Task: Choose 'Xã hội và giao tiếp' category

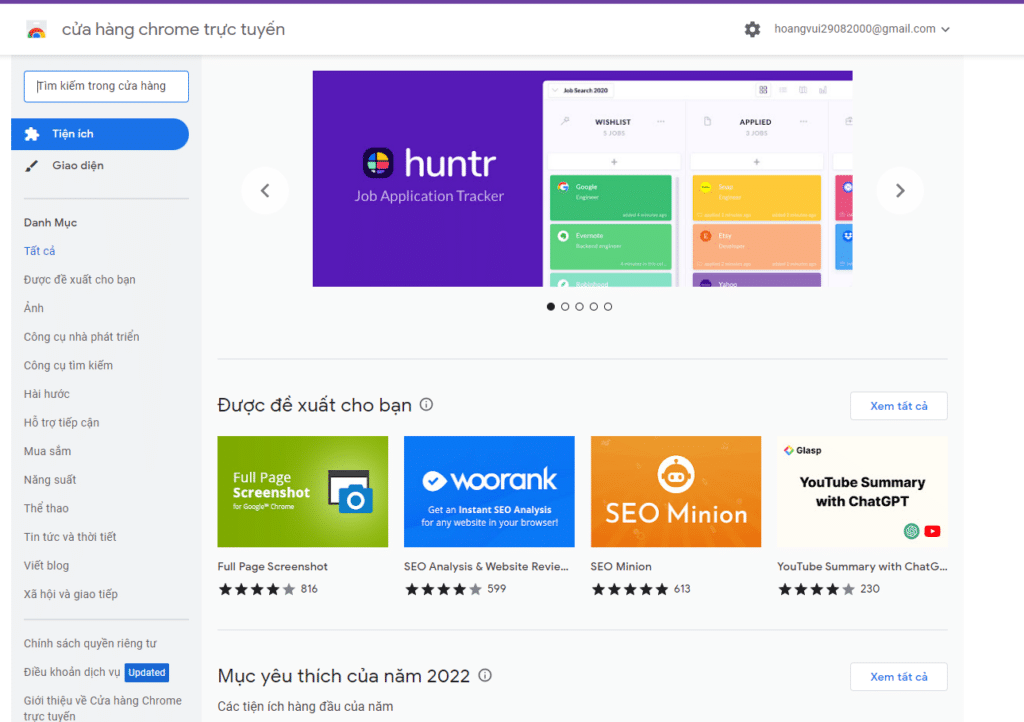Action: (71, 594)
